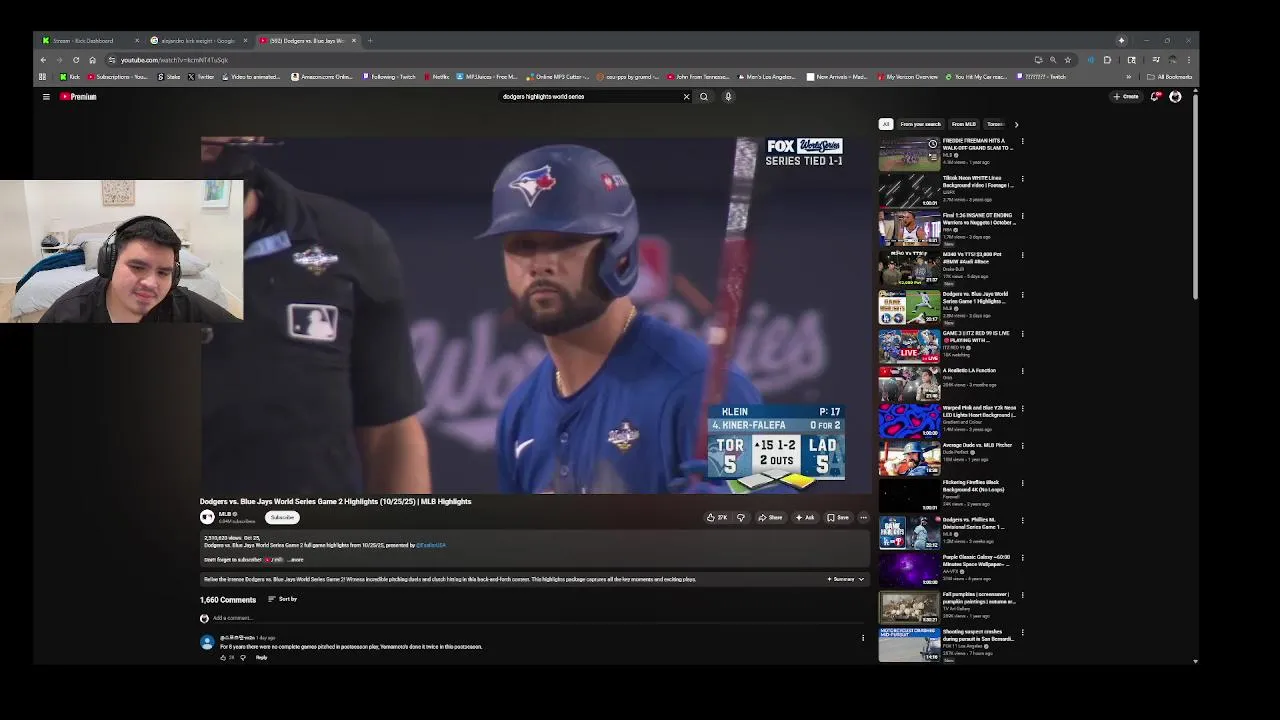Open a new browser tab
Viewport: 1280px width, 720px height.
370,41
